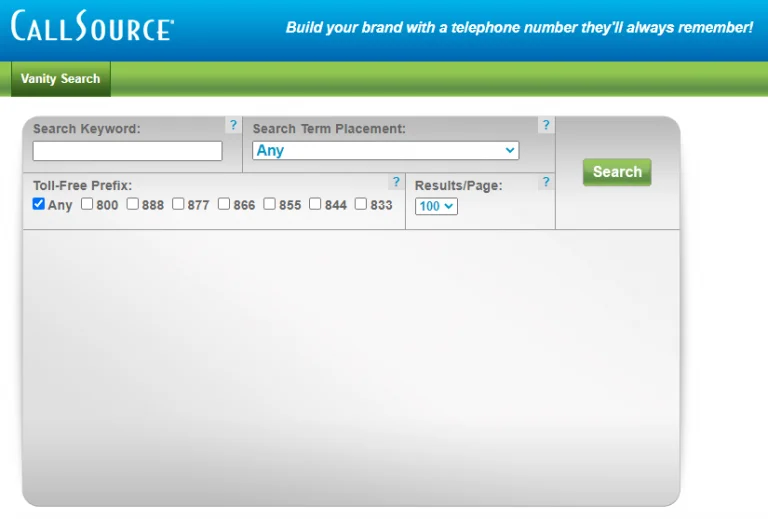Image resolution: width=768 pixels, height=519 pixels.
Task: Turn on the 833 prefix checkbox
Action: coord(361,204)
